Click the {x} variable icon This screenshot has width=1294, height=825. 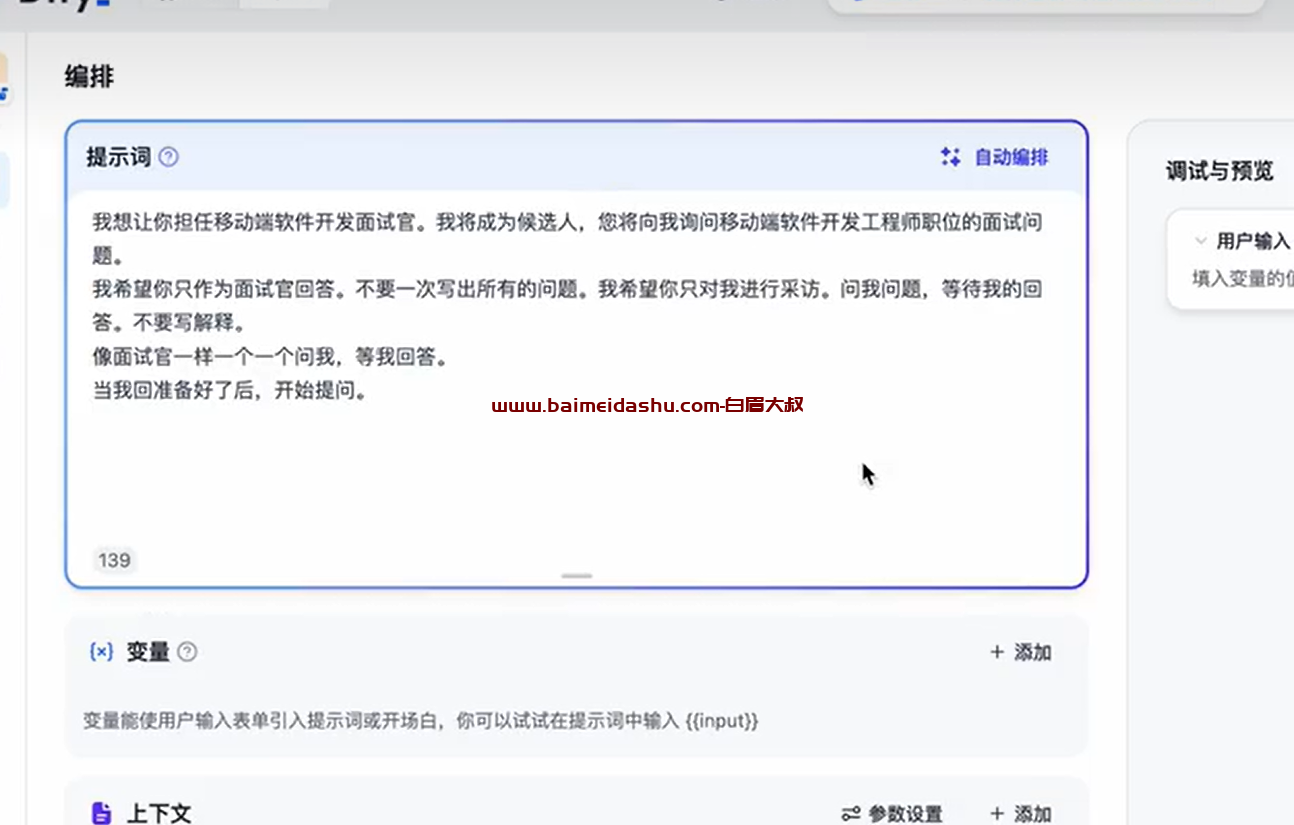pos(101,652)
